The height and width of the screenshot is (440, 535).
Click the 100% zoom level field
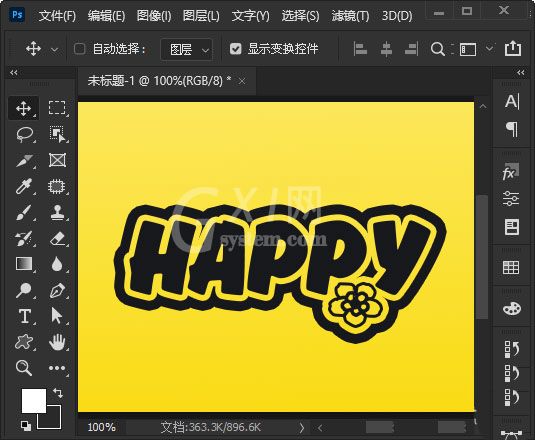click(102, 427)
